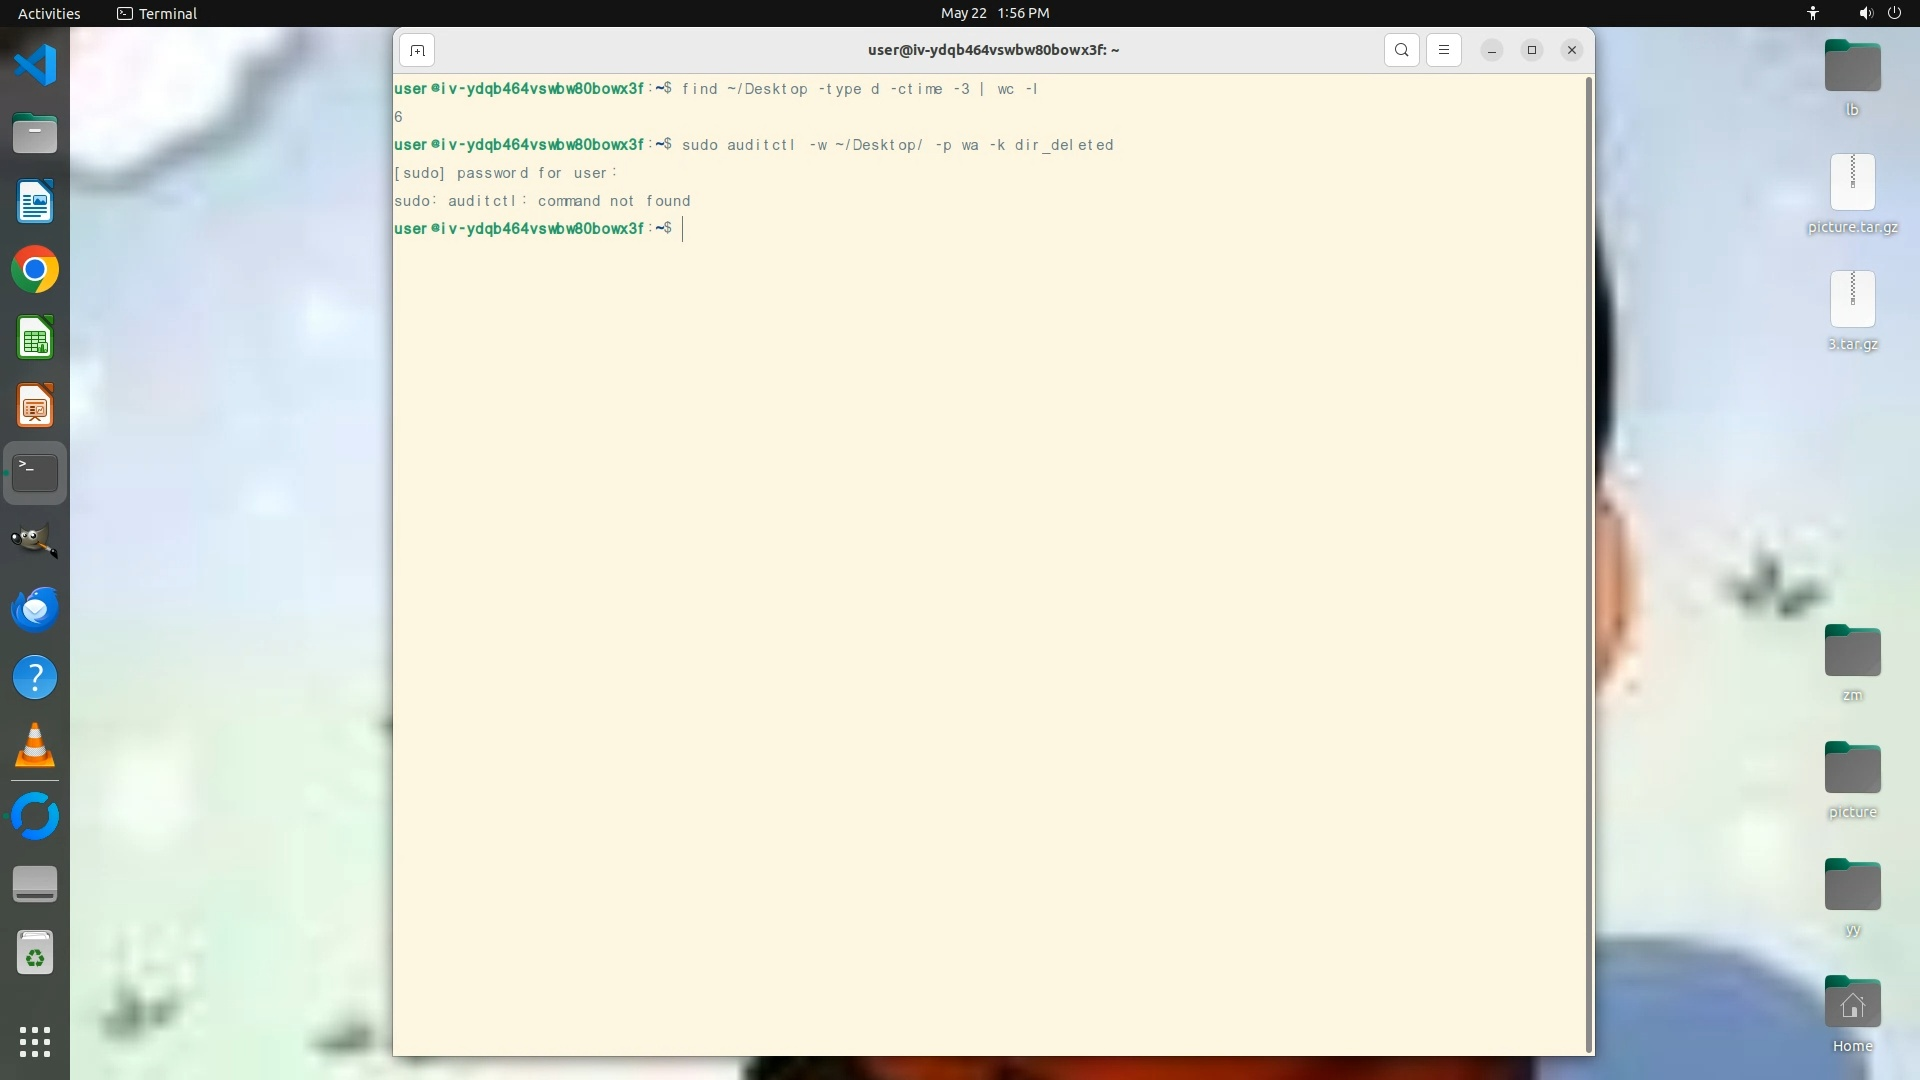Launch Visual Studio Code from dock
This screenshot has width=1920, height=1080.
tap(35, 66)
